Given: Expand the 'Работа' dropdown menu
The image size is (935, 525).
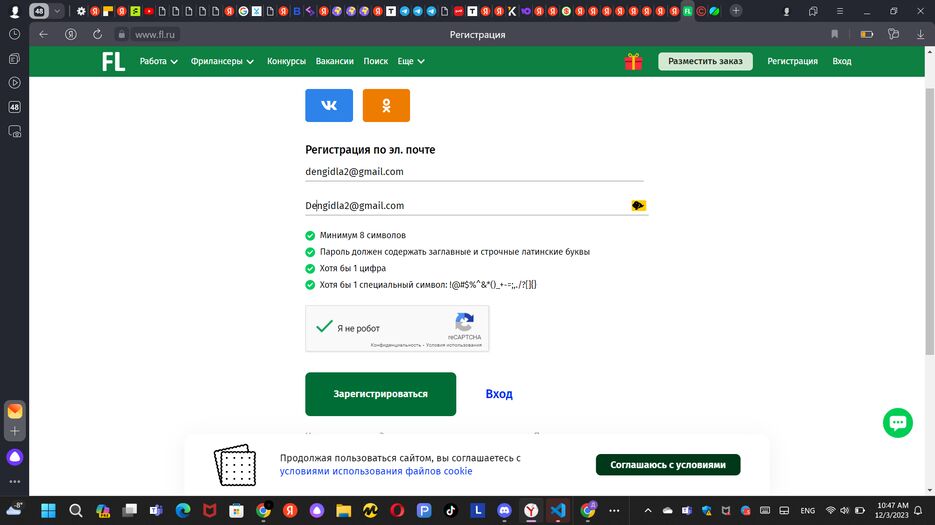Looking at the screenshot, I should (158, 61).
